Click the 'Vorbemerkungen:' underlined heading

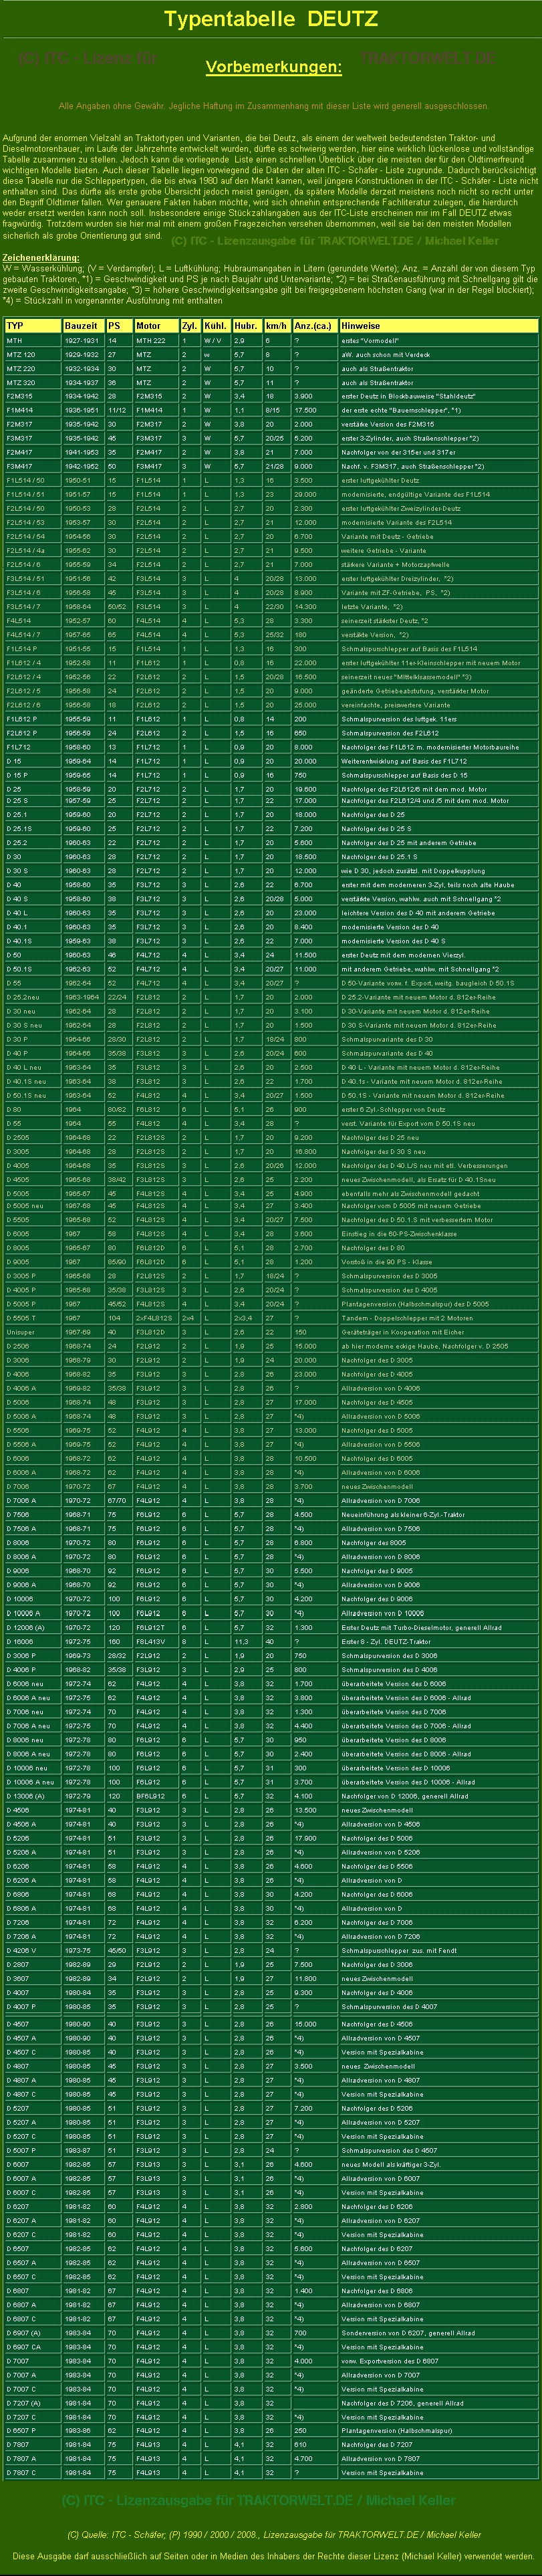(273, 67)
